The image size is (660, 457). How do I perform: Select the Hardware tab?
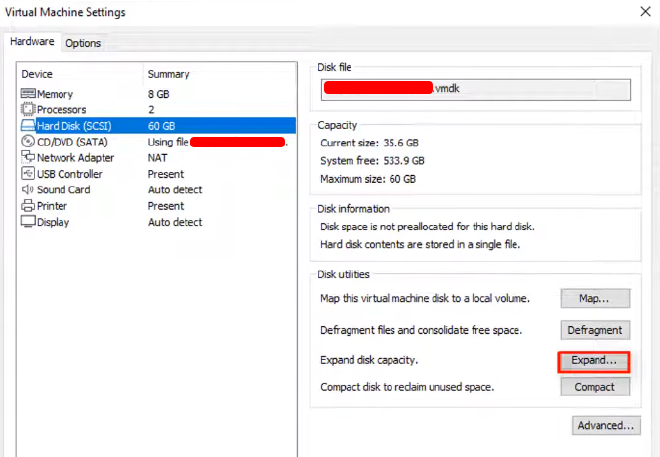32,42
